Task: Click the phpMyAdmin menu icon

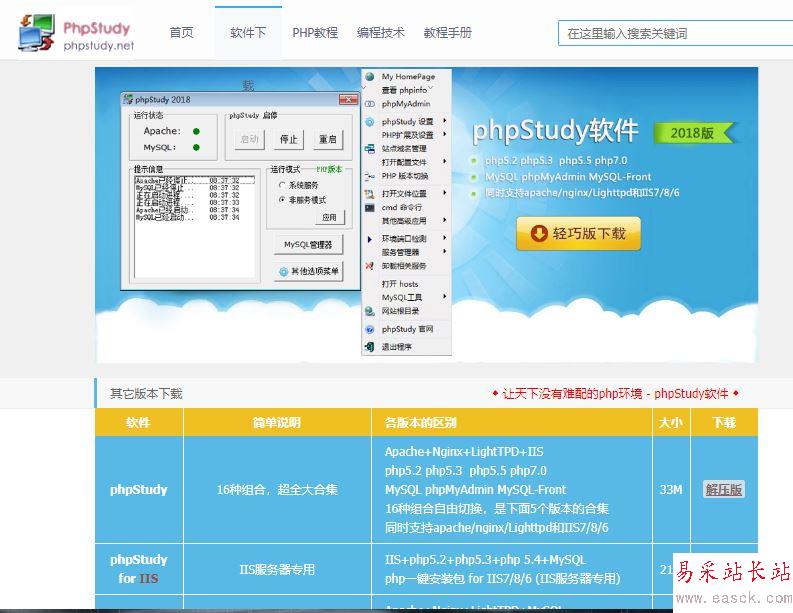Action: click(x=370, y=104)
